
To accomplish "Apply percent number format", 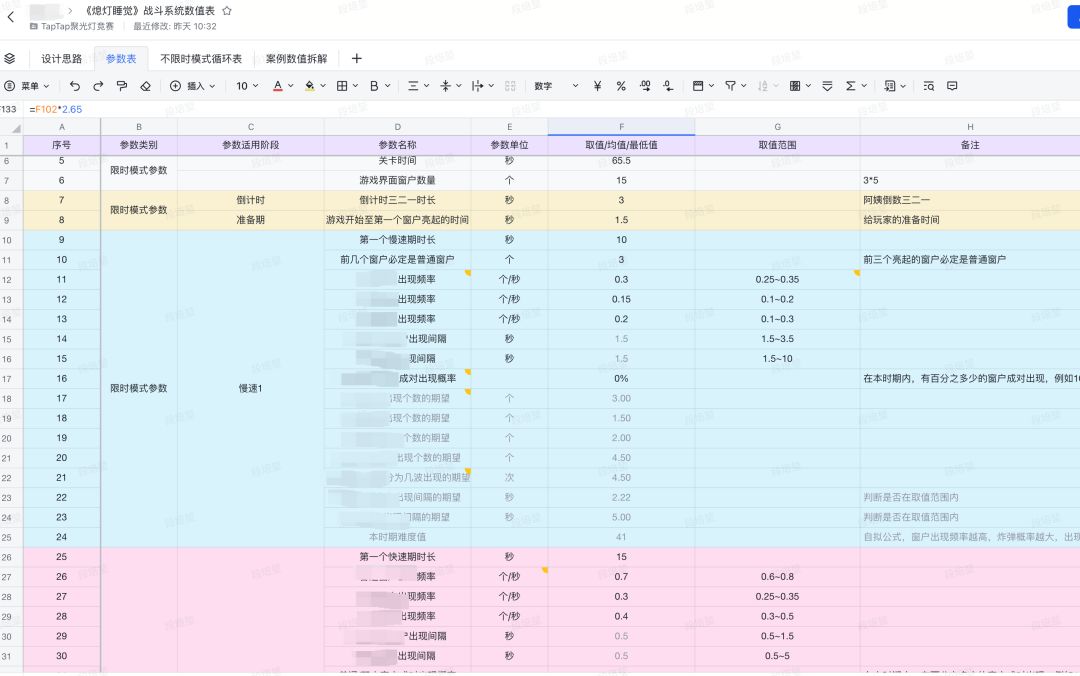I will pyautogui.click(x=621, y=86).
